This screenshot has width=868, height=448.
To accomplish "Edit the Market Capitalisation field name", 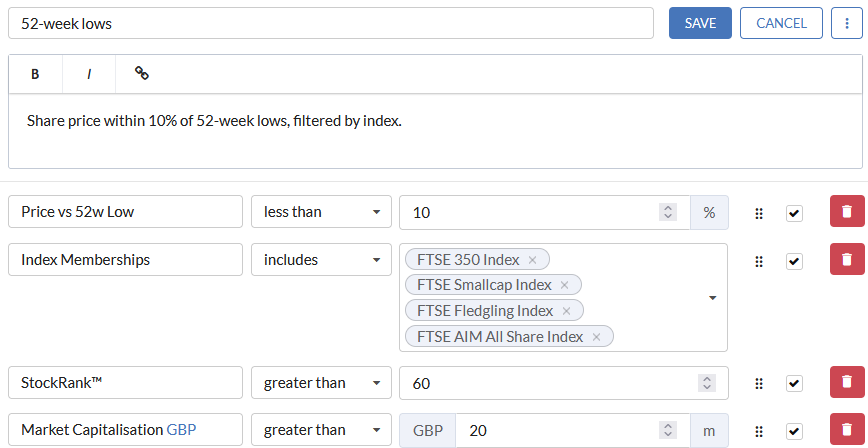I will 125,430.
